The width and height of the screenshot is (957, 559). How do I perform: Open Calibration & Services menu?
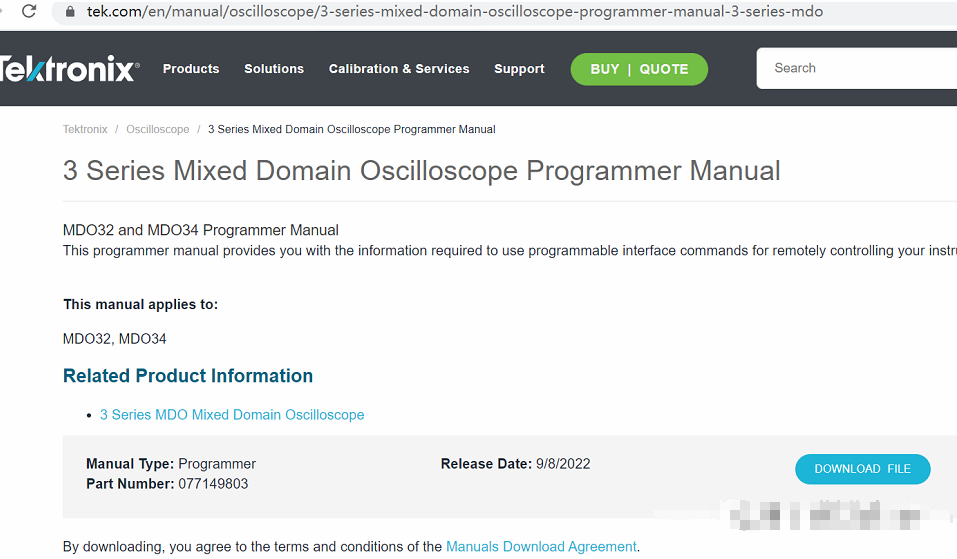[399, 69]
